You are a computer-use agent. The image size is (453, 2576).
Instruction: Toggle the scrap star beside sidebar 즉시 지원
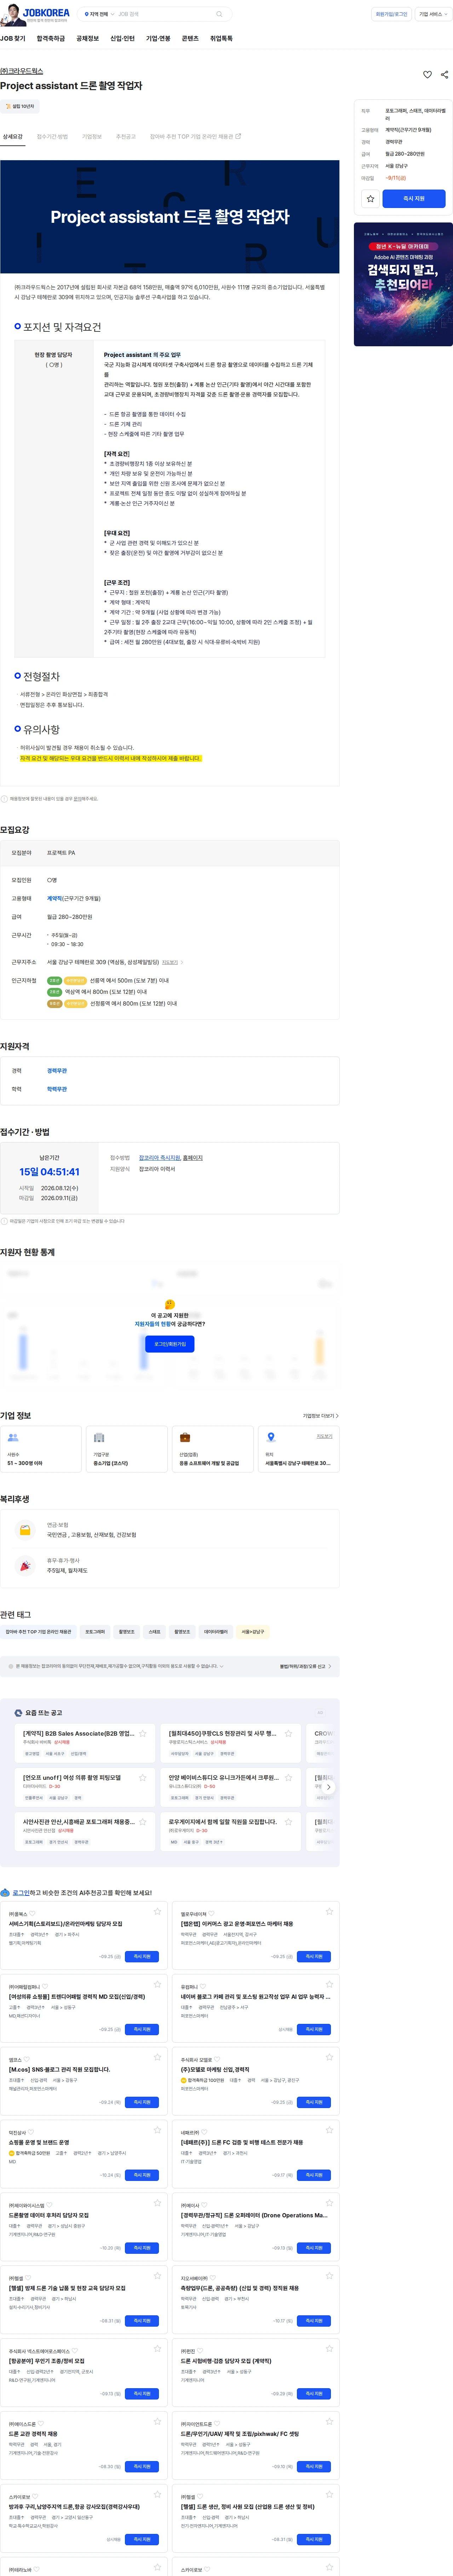370,199
